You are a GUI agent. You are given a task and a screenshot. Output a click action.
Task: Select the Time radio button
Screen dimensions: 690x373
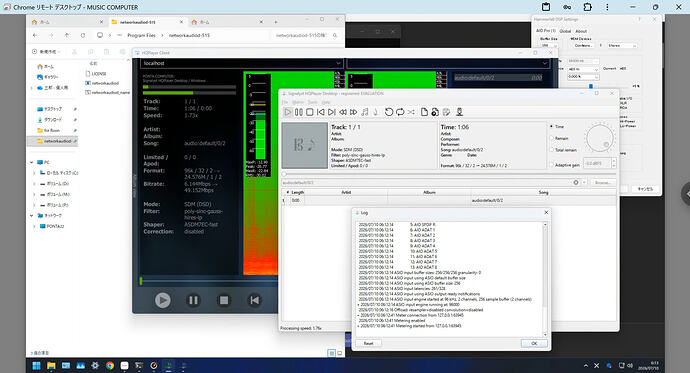coord(551,127)
